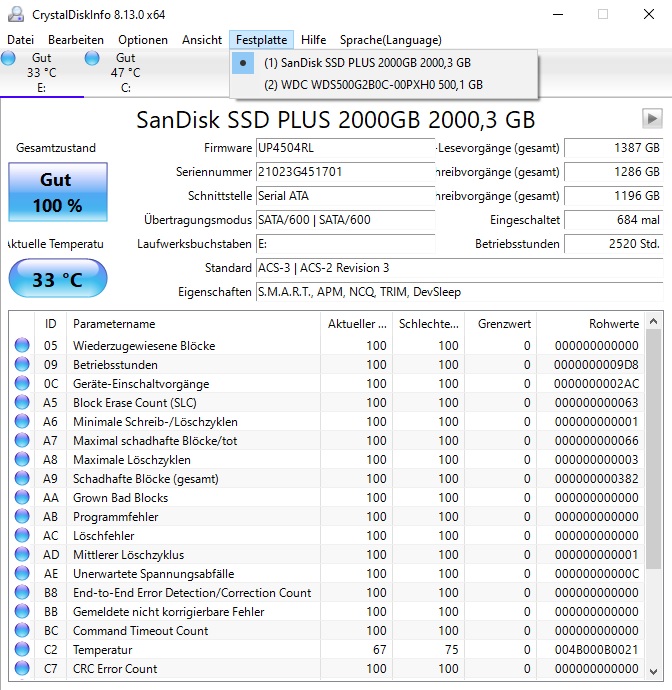
Task: Click status orb of Command Timeout Count row
Action: tap(22, 630)
